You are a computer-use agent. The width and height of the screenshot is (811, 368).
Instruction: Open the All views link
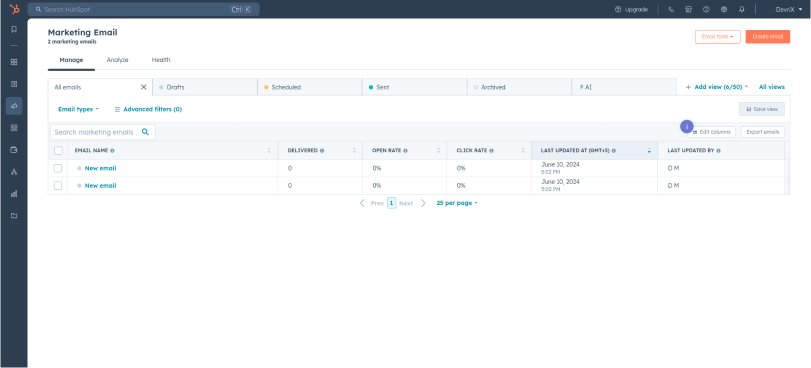772,87
